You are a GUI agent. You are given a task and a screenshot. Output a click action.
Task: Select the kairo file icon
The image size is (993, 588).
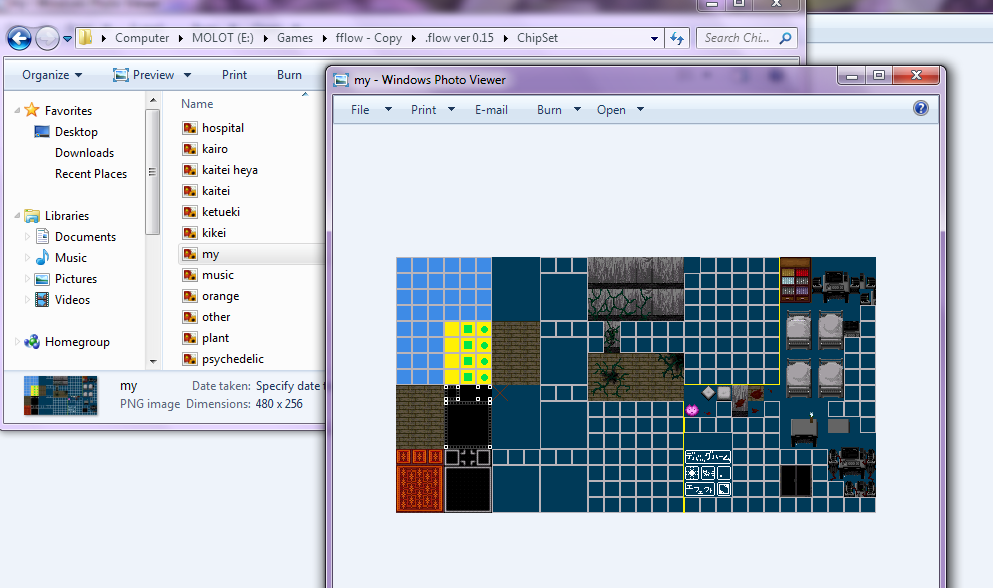[x=189, y=149]
